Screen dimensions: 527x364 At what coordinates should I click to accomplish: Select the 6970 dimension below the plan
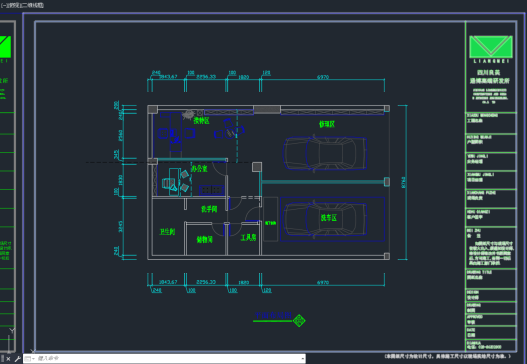tap(323, 282)
